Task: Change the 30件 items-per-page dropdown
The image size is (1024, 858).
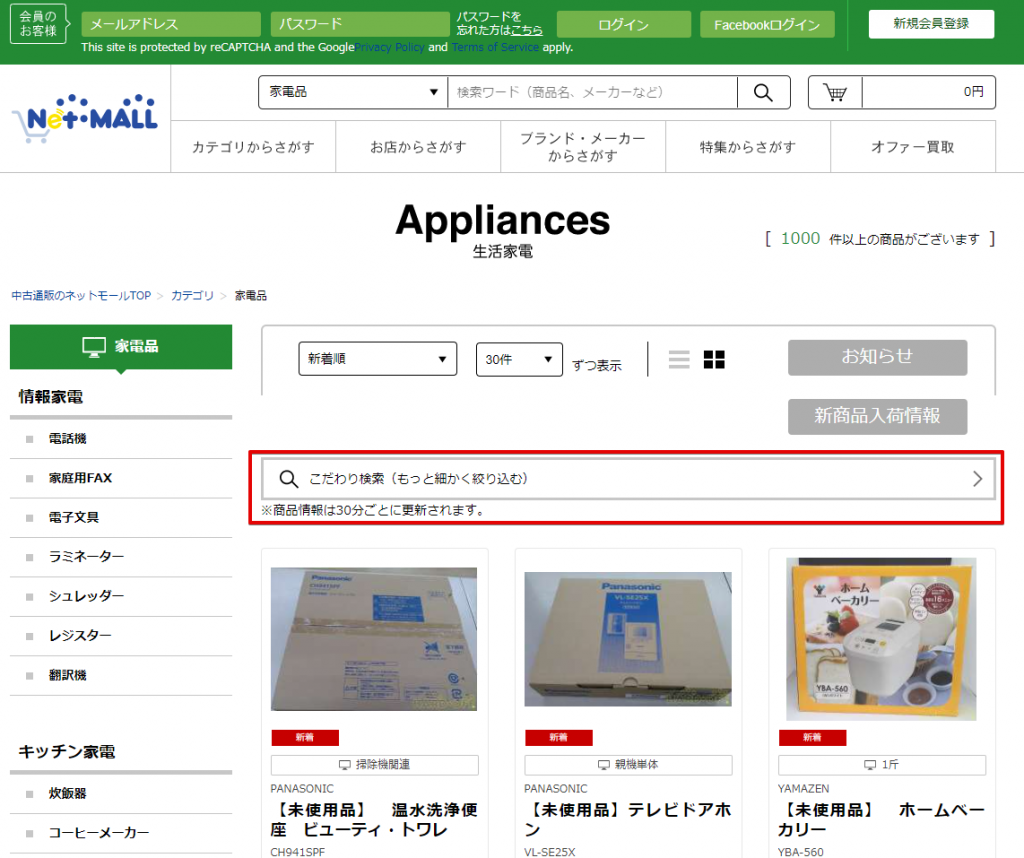Action: pyautogui.click(x=519, y=359)
